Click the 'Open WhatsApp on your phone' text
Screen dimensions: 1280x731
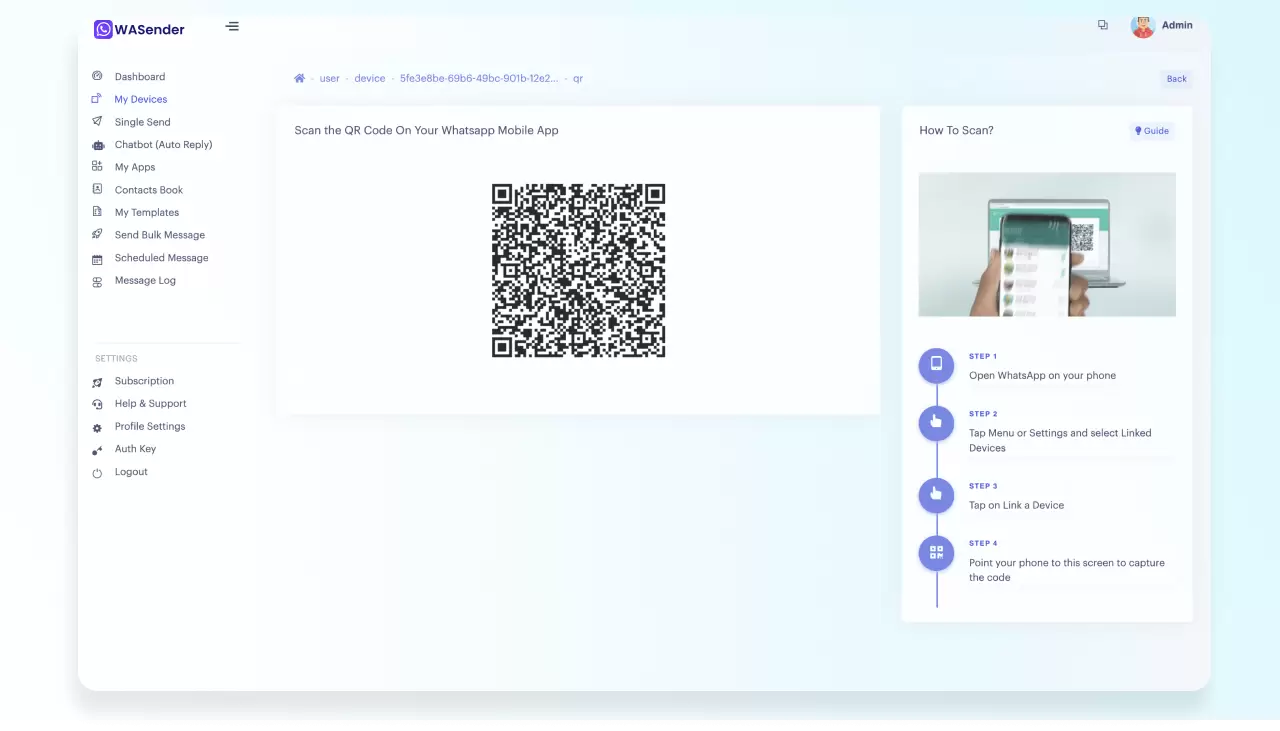point(1042,376)
